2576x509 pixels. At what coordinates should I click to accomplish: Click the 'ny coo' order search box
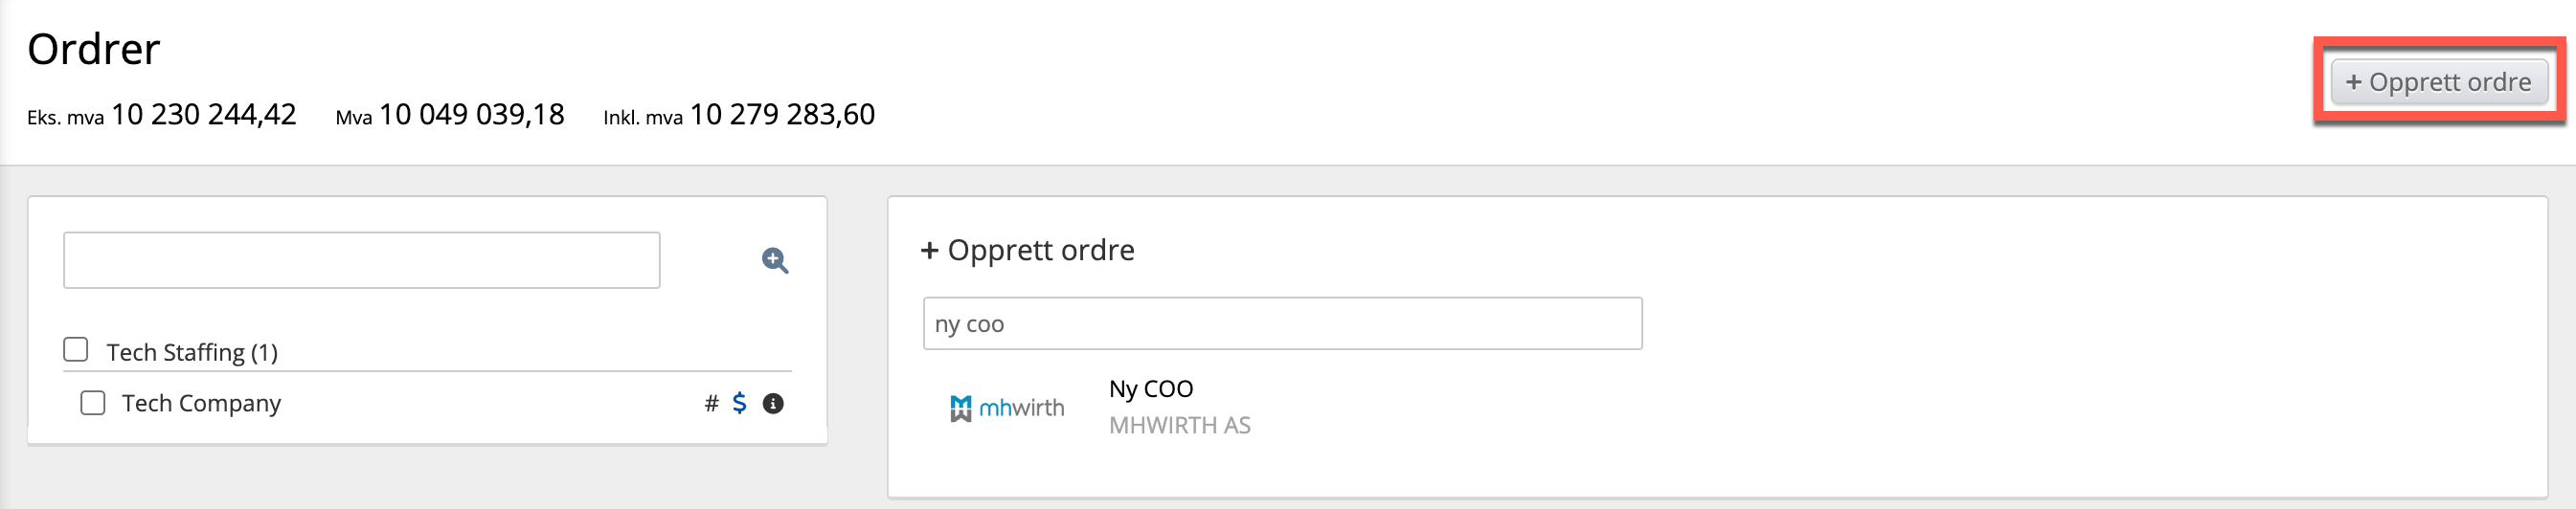[x=1281, y=324]
